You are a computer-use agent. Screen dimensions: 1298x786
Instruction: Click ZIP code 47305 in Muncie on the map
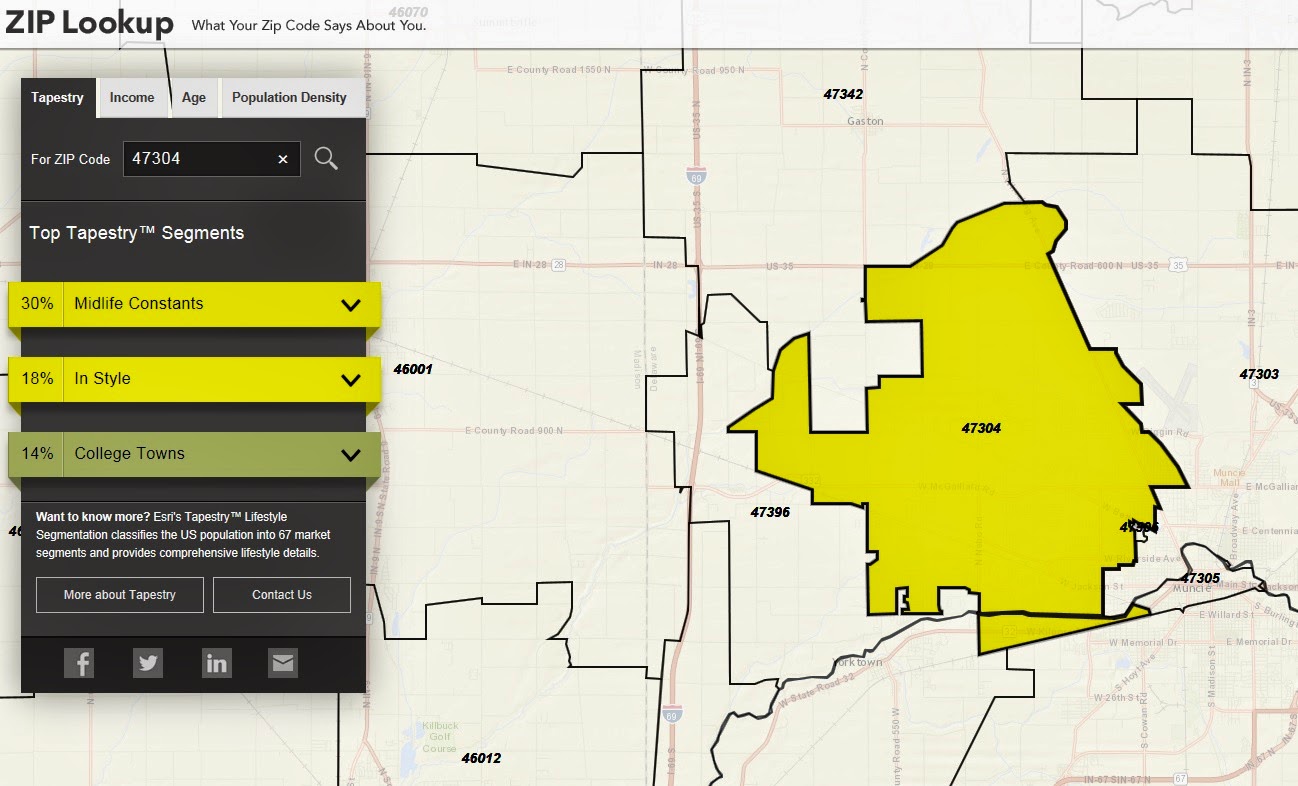[1203, 578]
